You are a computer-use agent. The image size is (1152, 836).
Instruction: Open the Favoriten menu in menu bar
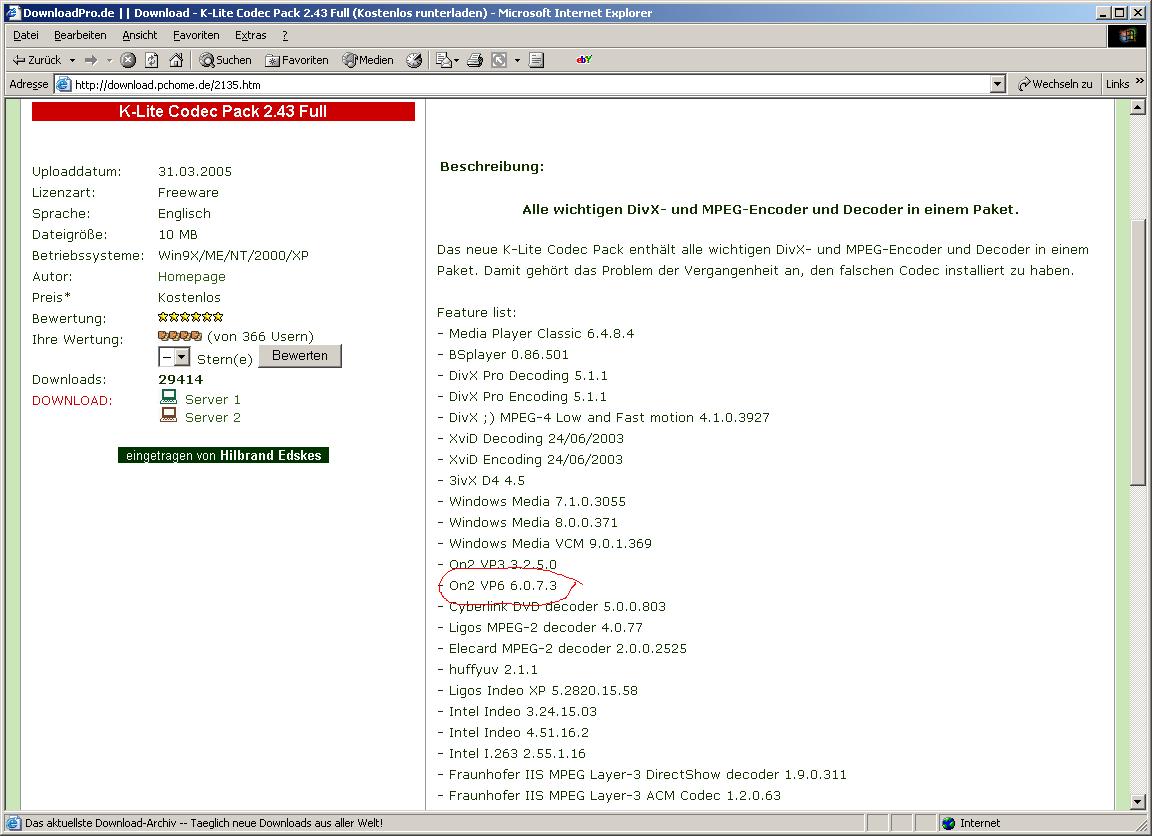tap(196, 35)
